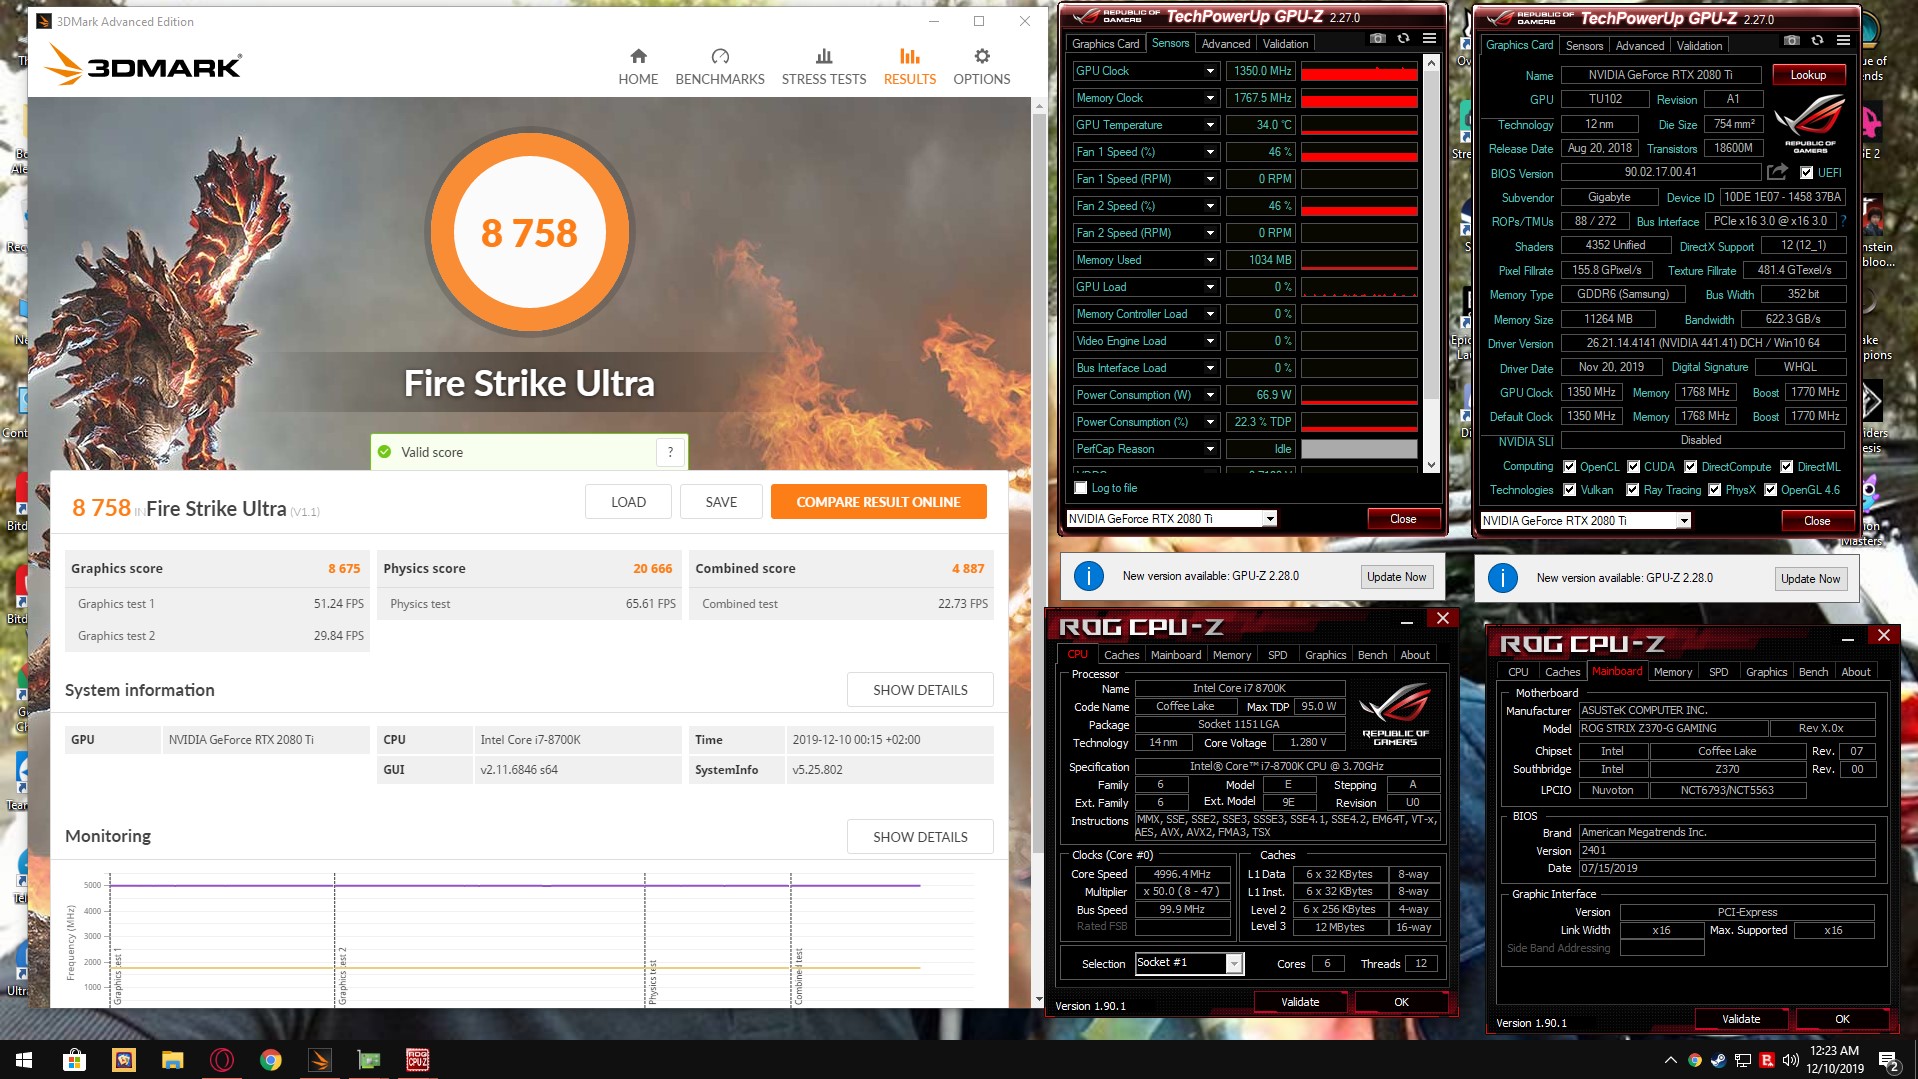Open hamburger menu in GPU-Z Graphics Card window

[1843, 41]
